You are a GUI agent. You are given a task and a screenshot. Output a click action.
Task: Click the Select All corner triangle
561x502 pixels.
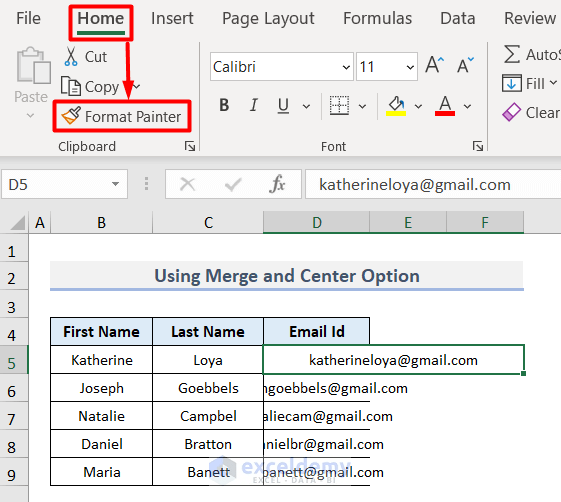18,222
